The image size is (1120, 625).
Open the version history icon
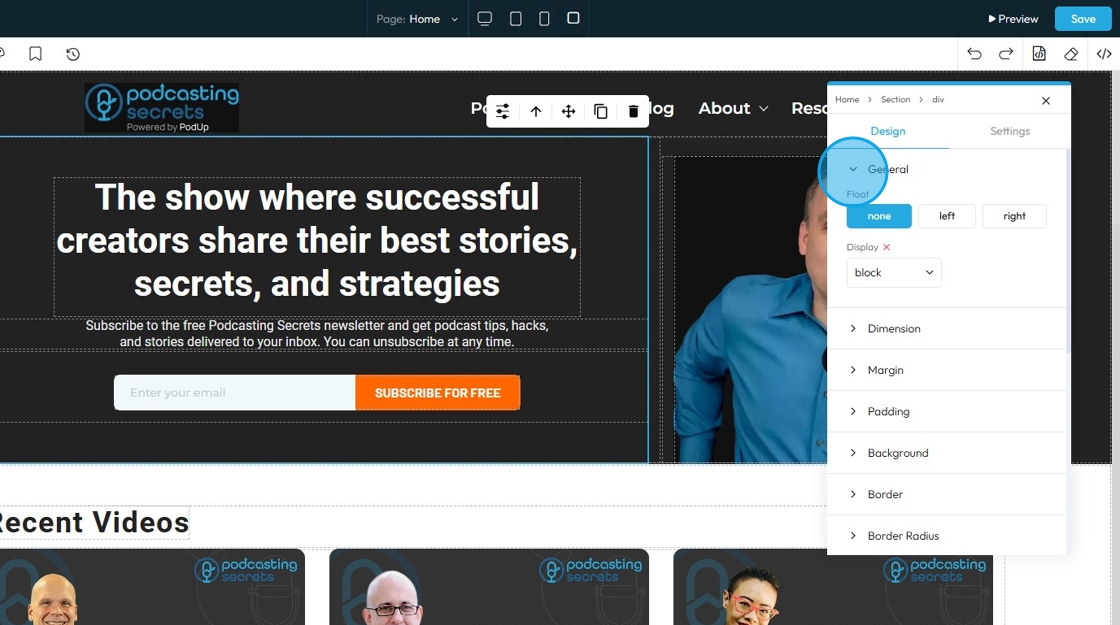pyautogui.click(x=73, y=54)
